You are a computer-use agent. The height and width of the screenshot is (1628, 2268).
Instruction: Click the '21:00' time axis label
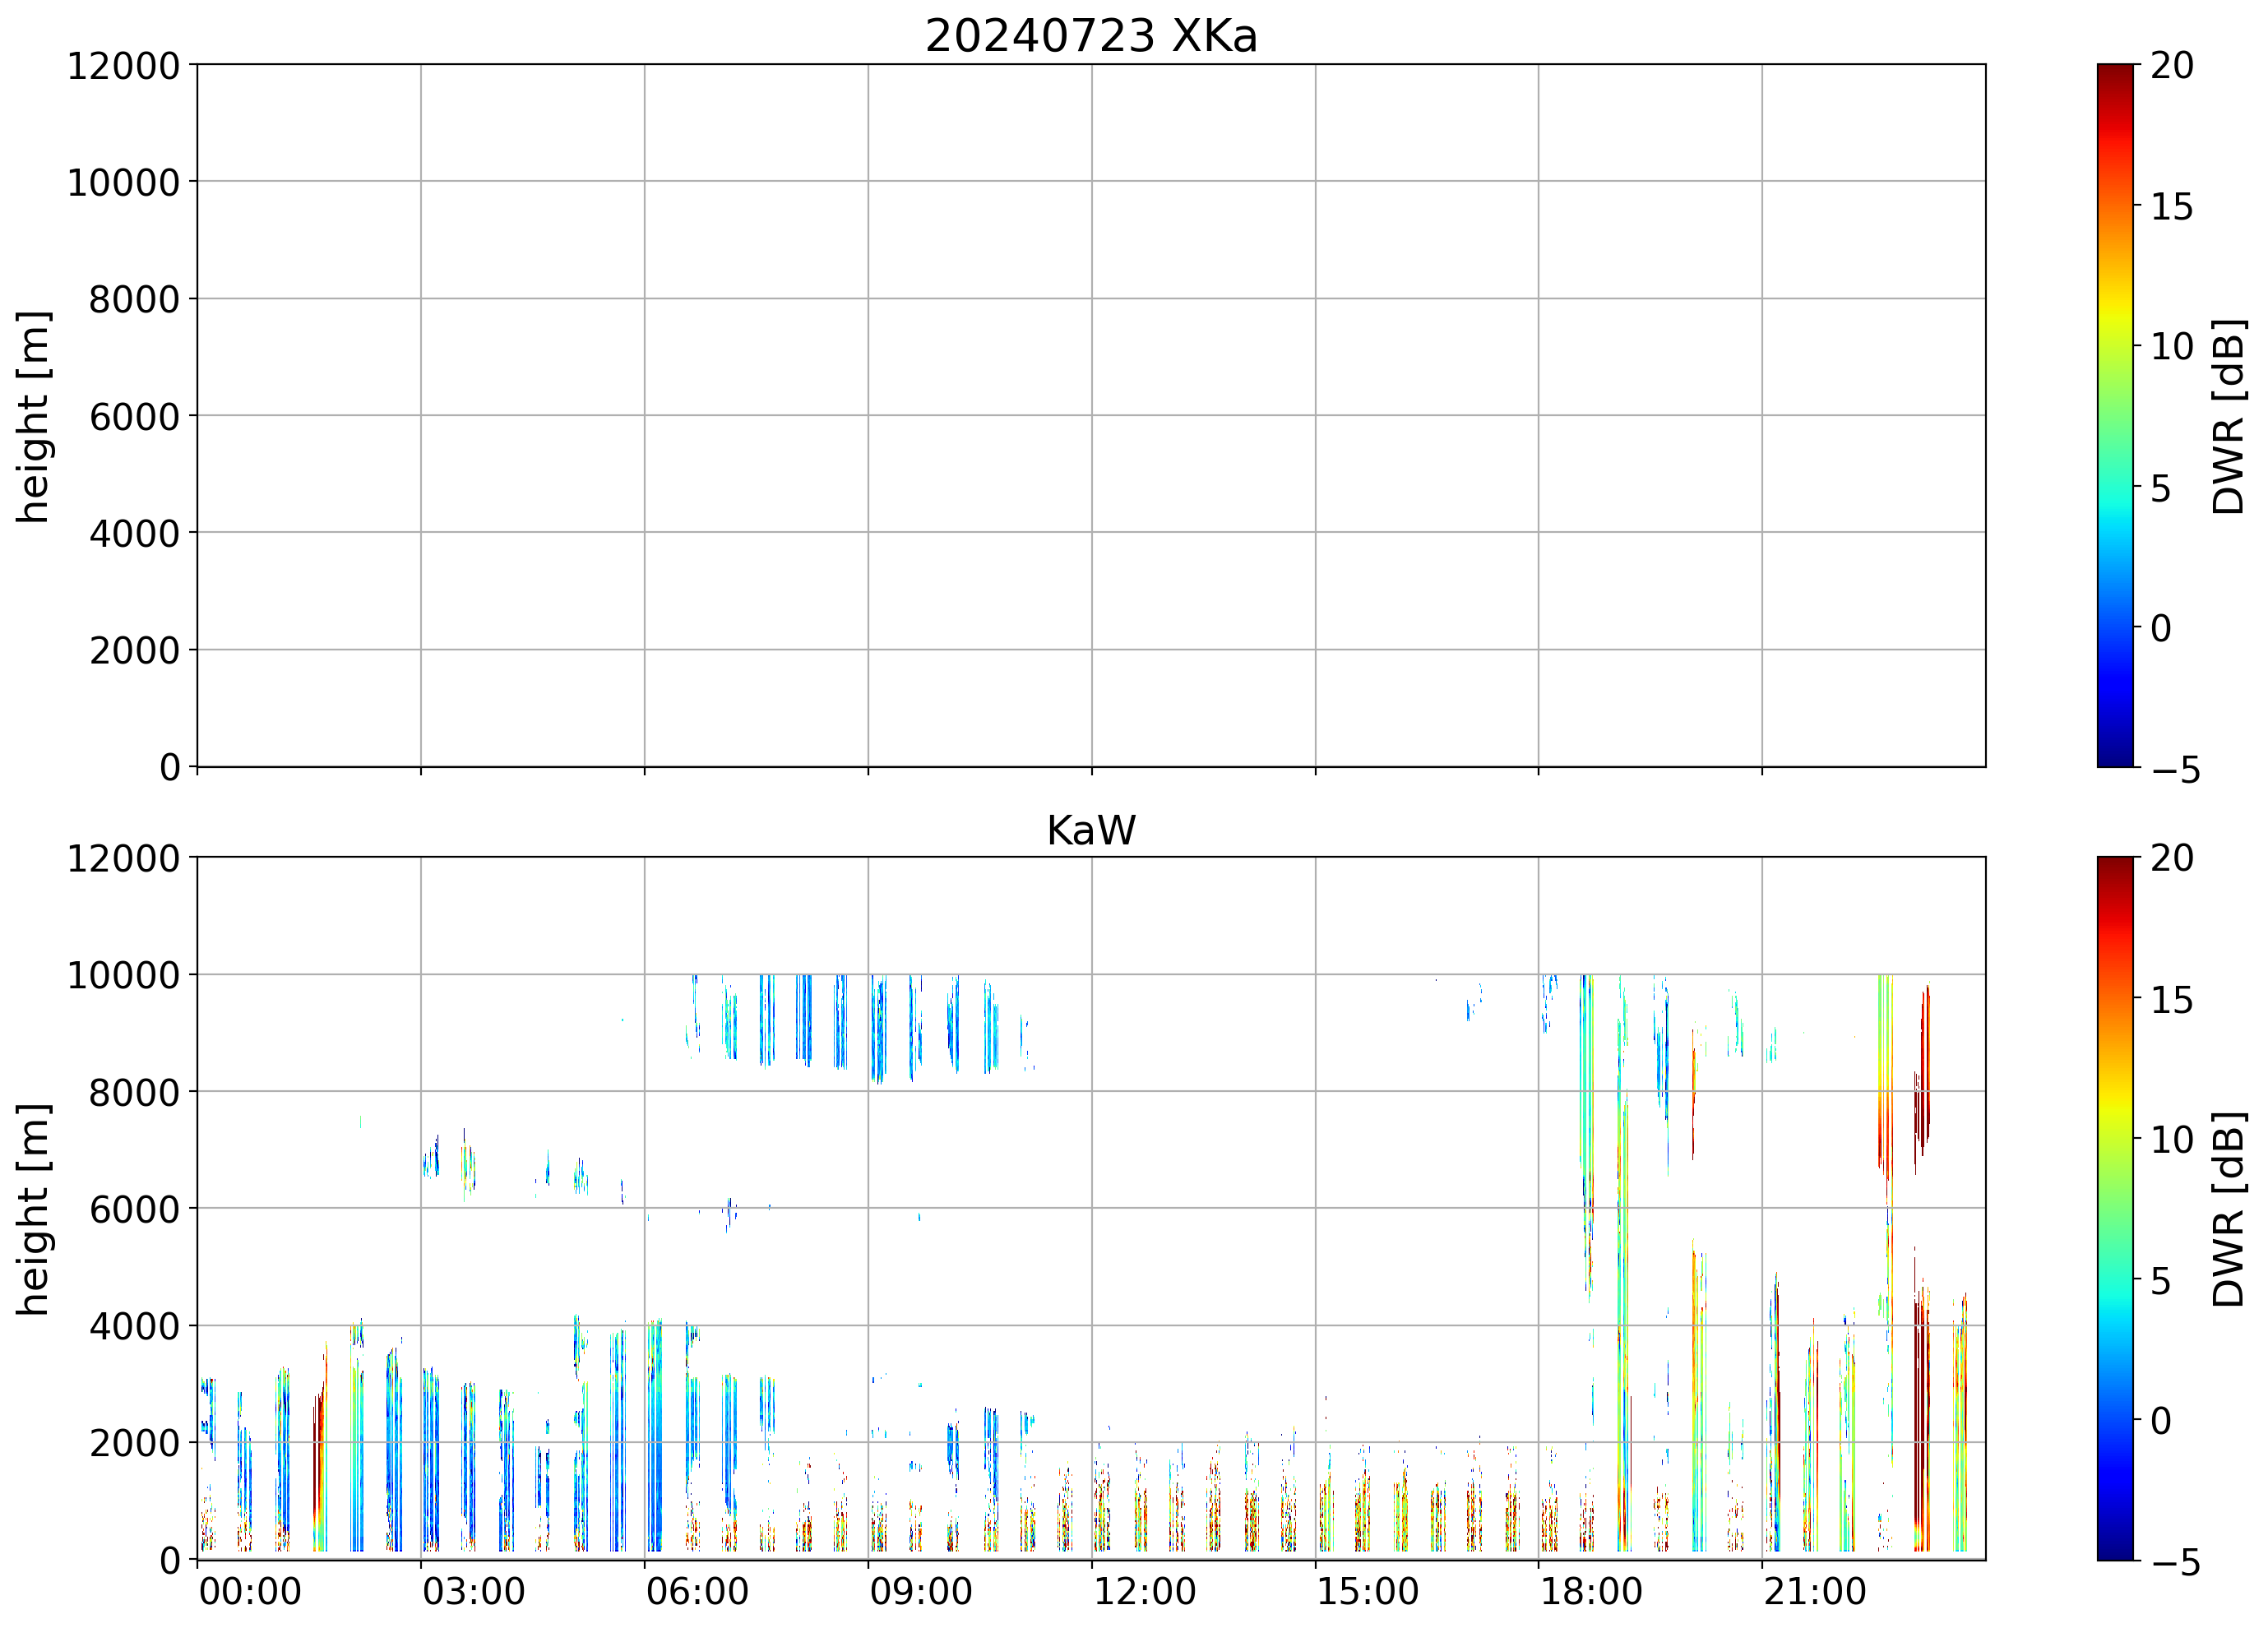point(1814,1591)
